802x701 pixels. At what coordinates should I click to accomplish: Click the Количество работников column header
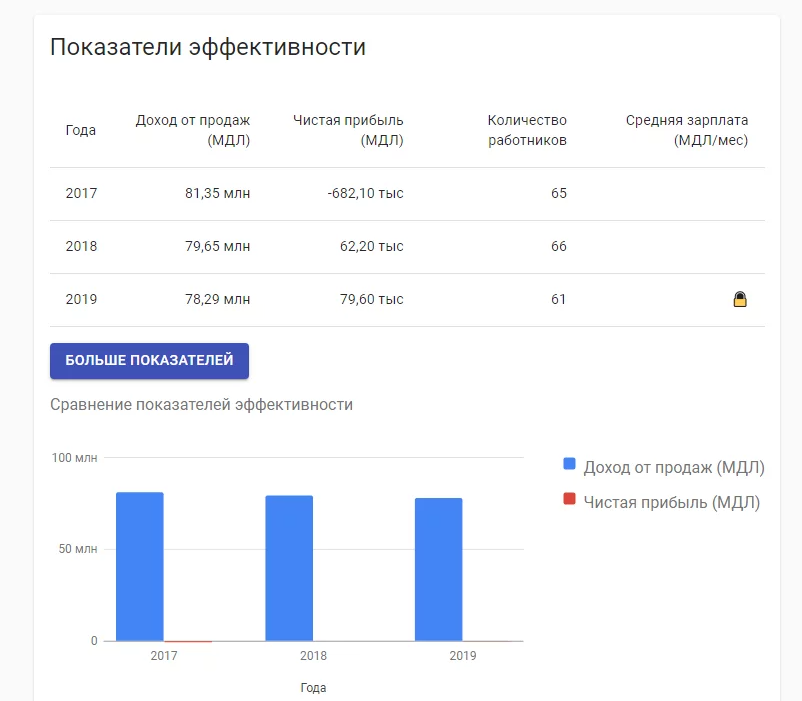tap(527, 130)
